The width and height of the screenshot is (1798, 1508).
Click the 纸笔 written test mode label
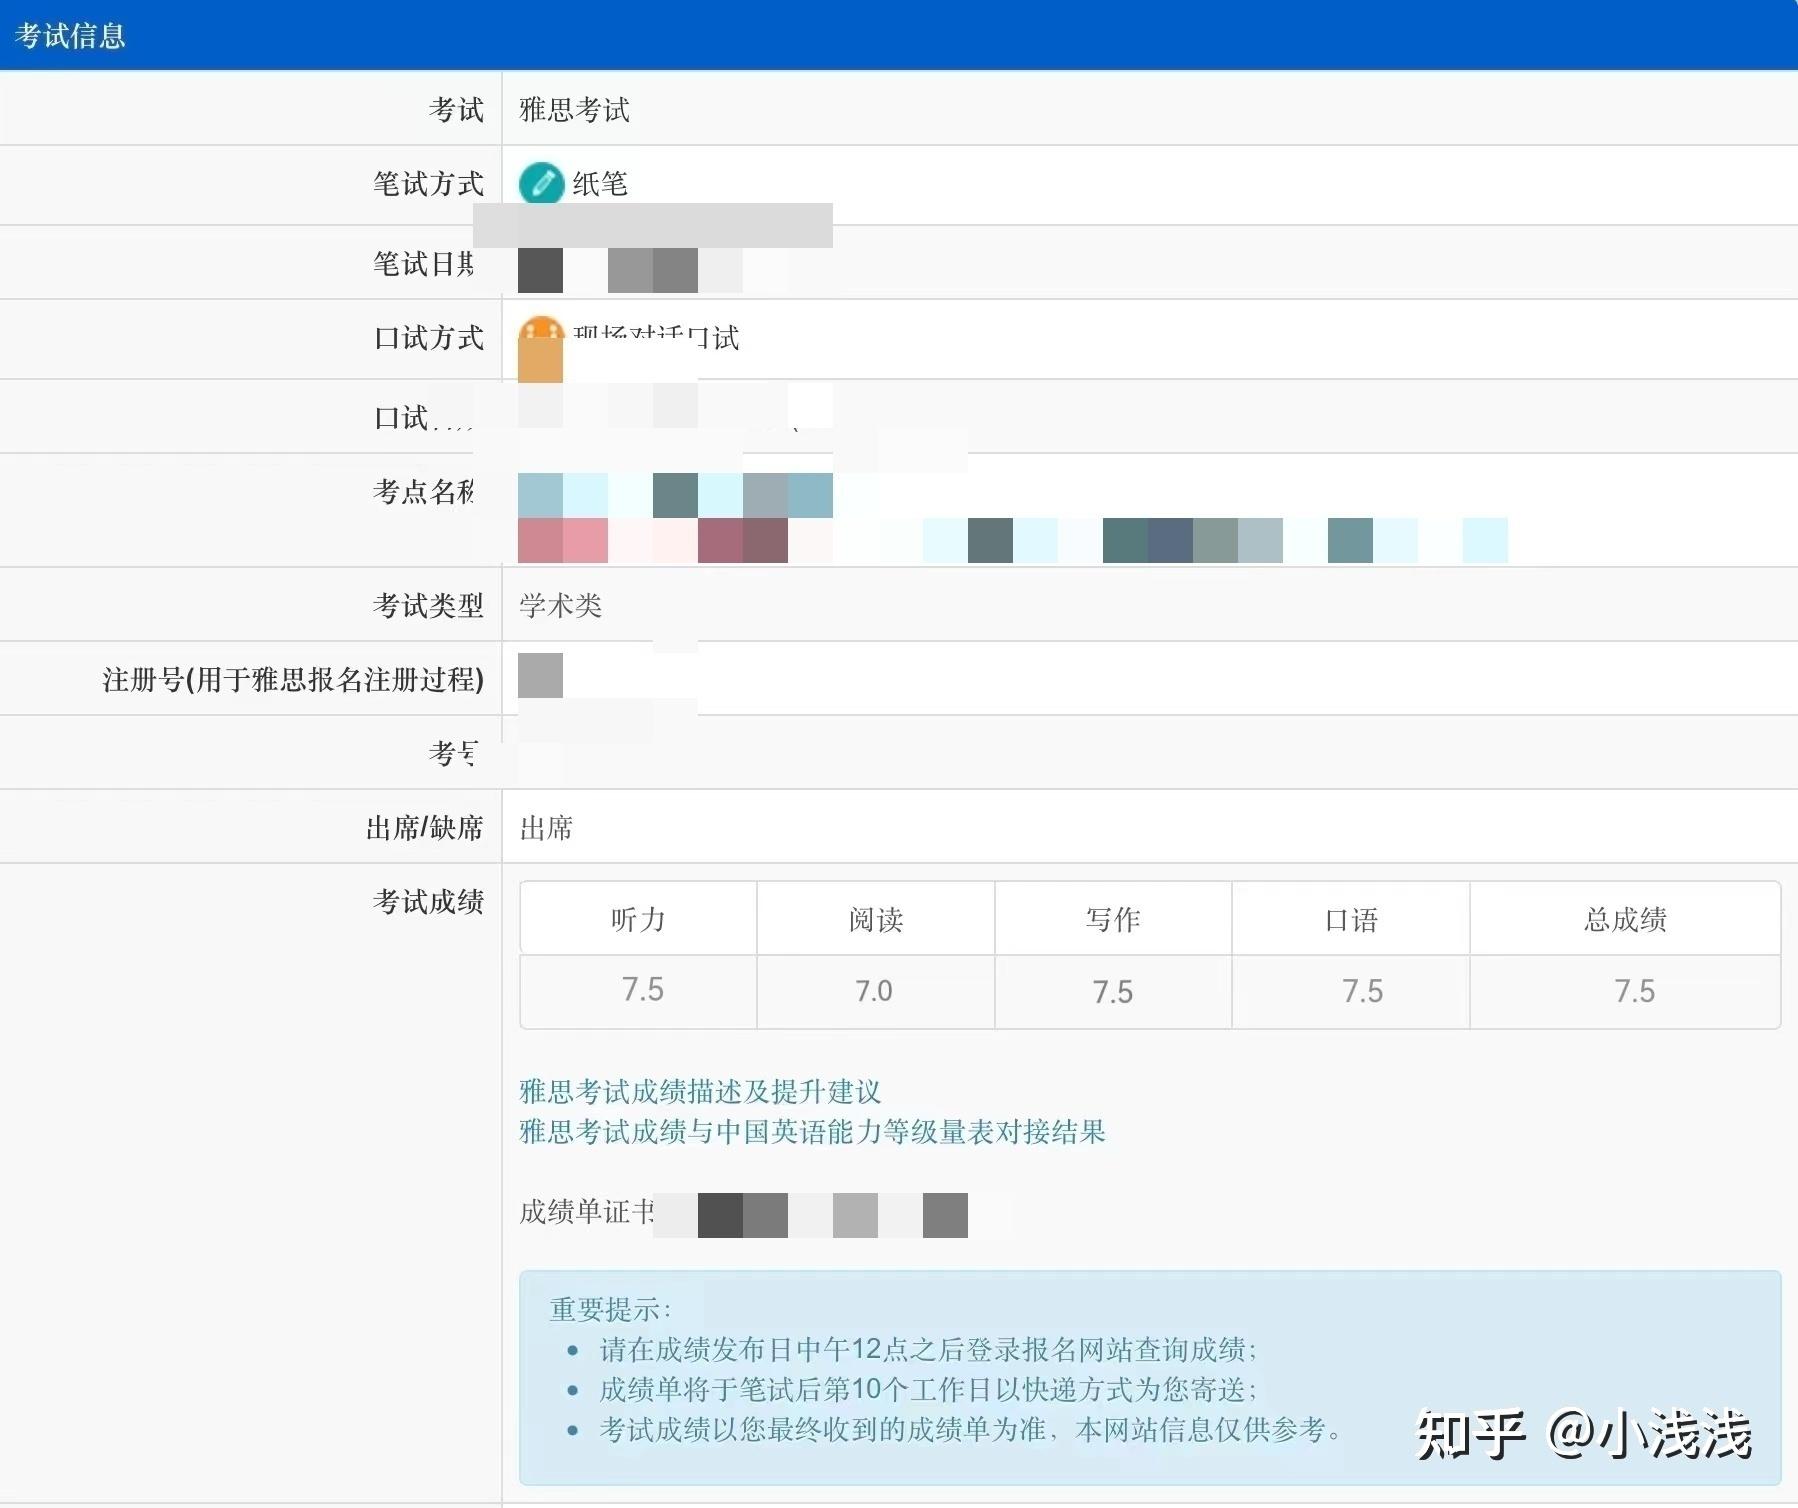(x=600, y=184)
